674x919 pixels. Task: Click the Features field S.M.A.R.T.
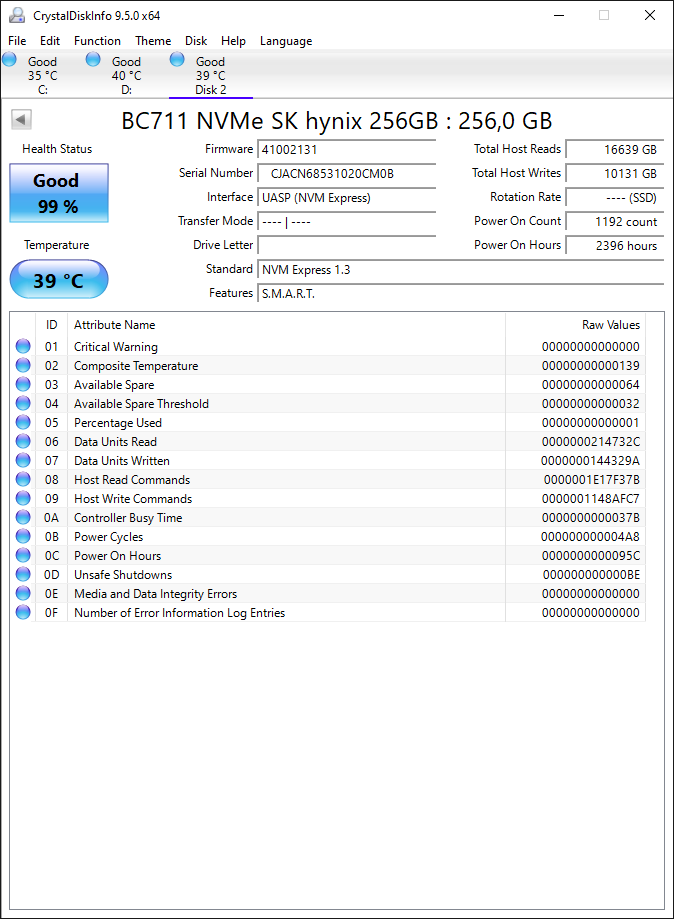(x=461, y=294)
